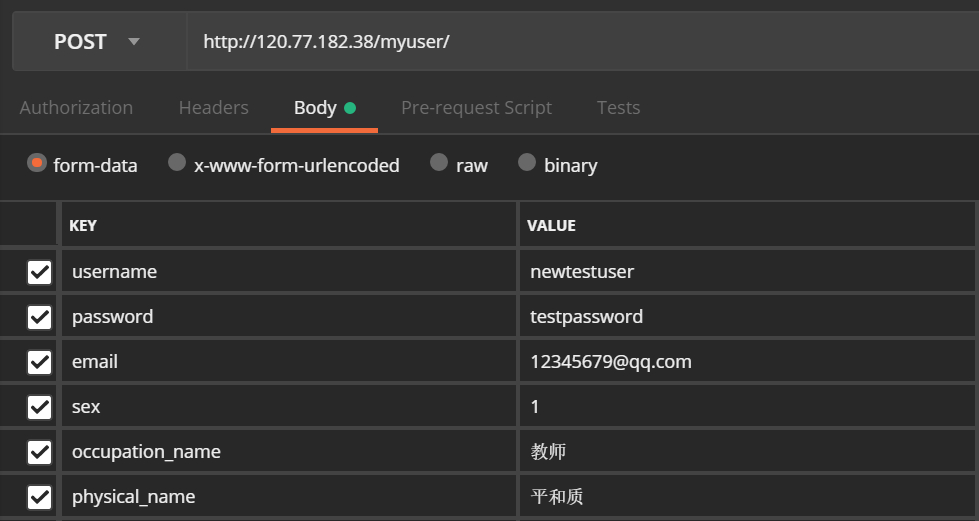The image size is (979, 521).
Task: Disable the password parameter checkbox
Action: pyautogui.click(x=40, y=317)
